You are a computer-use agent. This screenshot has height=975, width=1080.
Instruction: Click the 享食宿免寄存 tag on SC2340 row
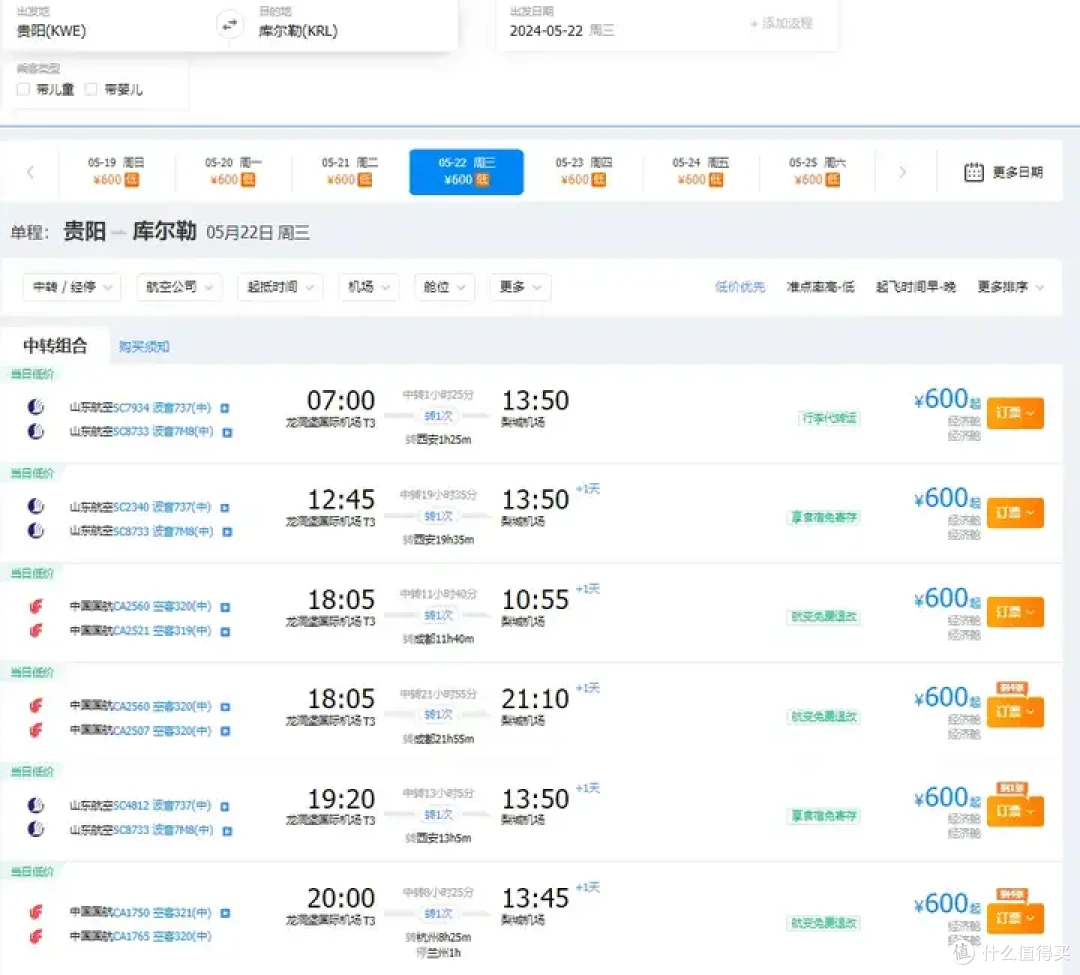point(824,517)
